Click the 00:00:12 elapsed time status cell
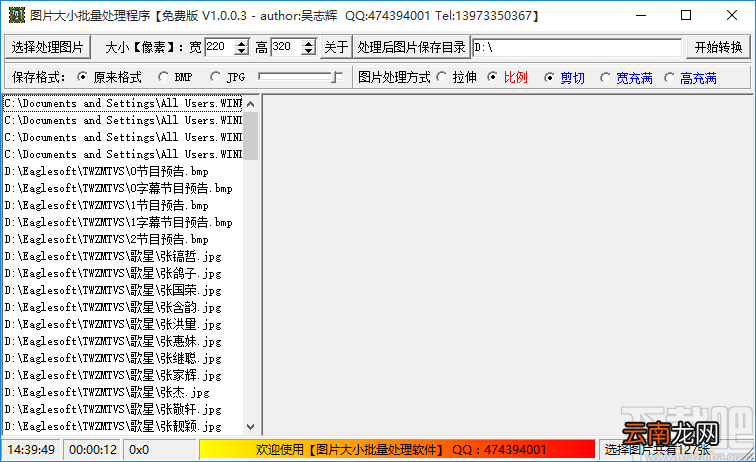756x462 pixels. click(x=93, y=449)
